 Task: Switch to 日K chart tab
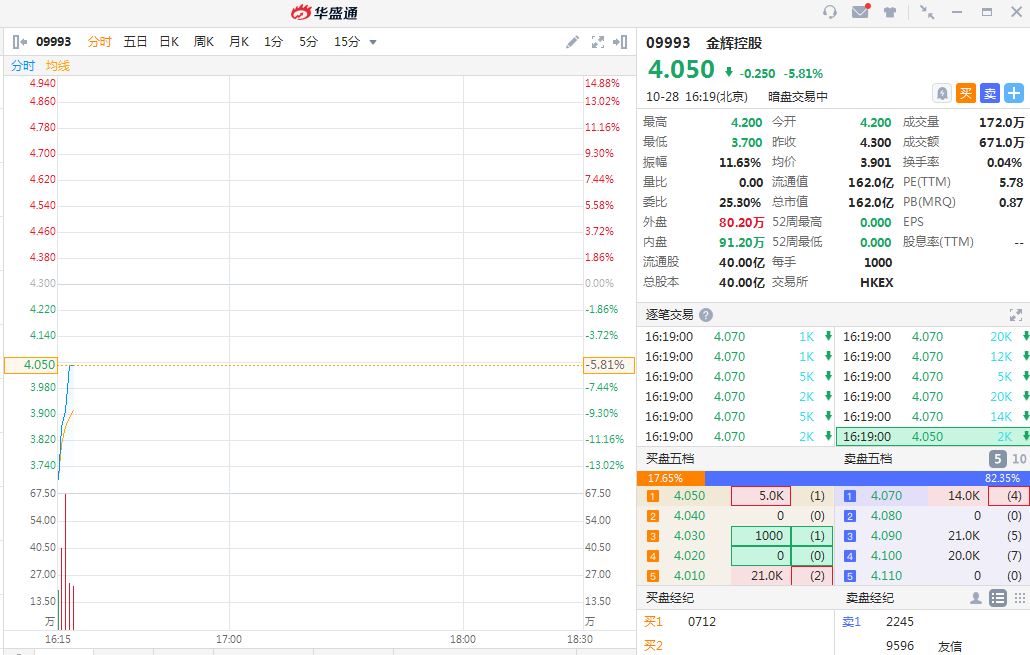[169, 42]
